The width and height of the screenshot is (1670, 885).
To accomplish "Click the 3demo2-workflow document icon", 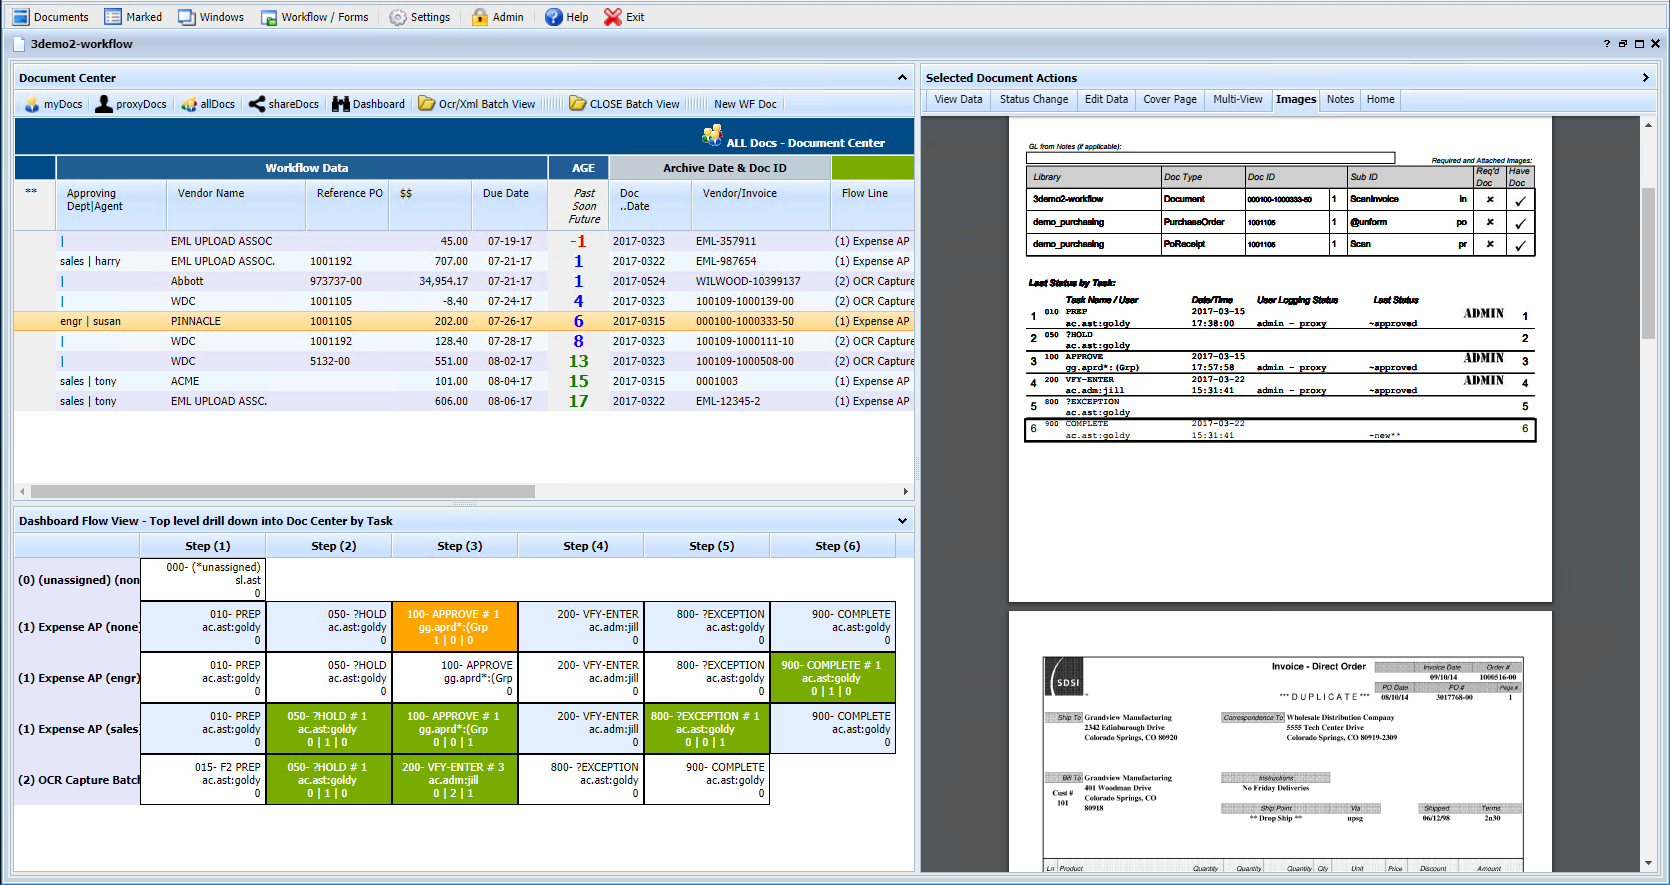I will [x=19, y=44].
